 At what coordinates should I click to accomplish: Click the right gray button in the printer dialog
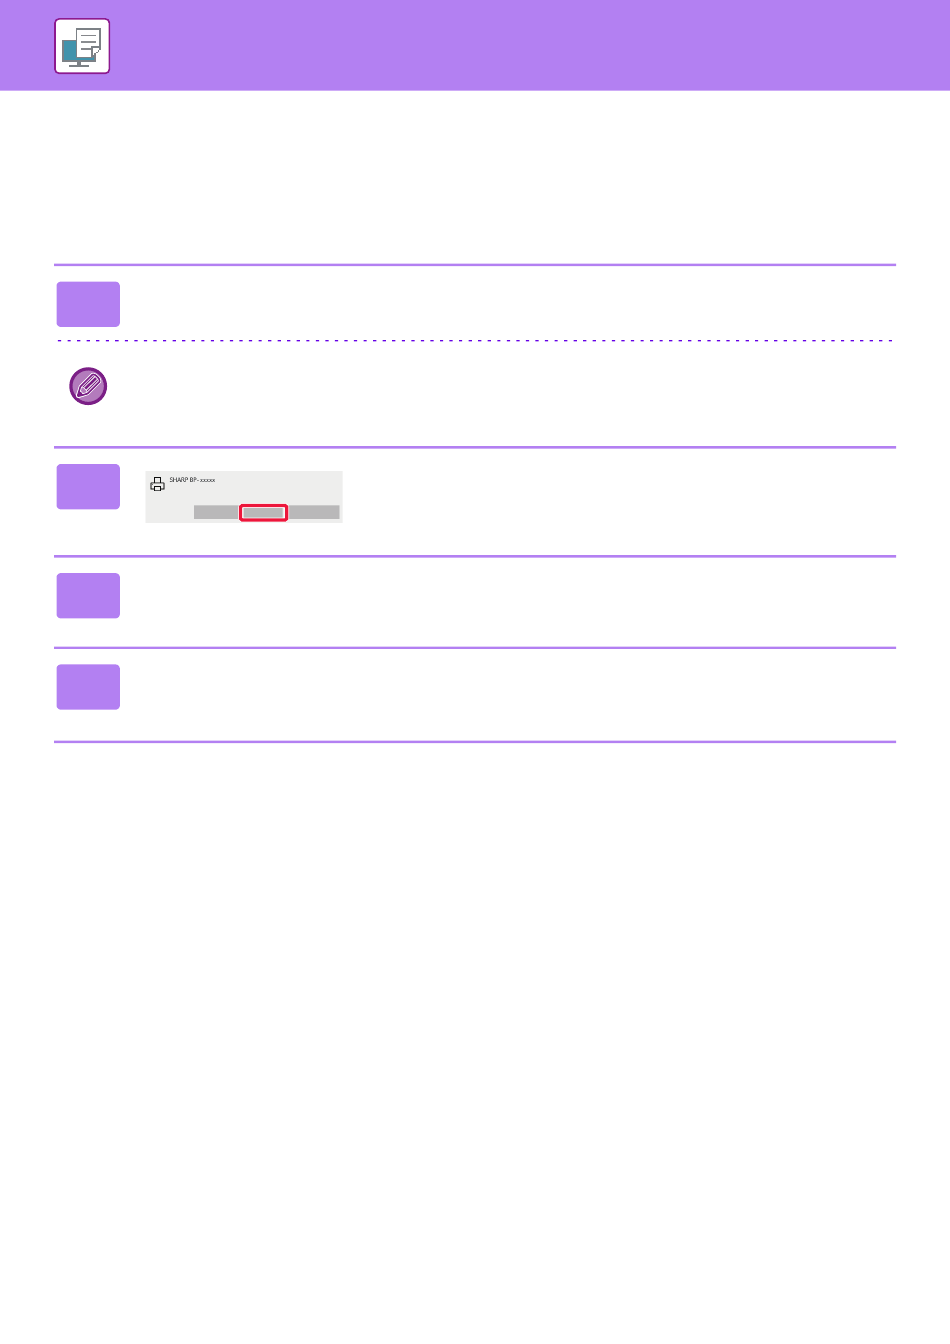click(x=314, y=512)
